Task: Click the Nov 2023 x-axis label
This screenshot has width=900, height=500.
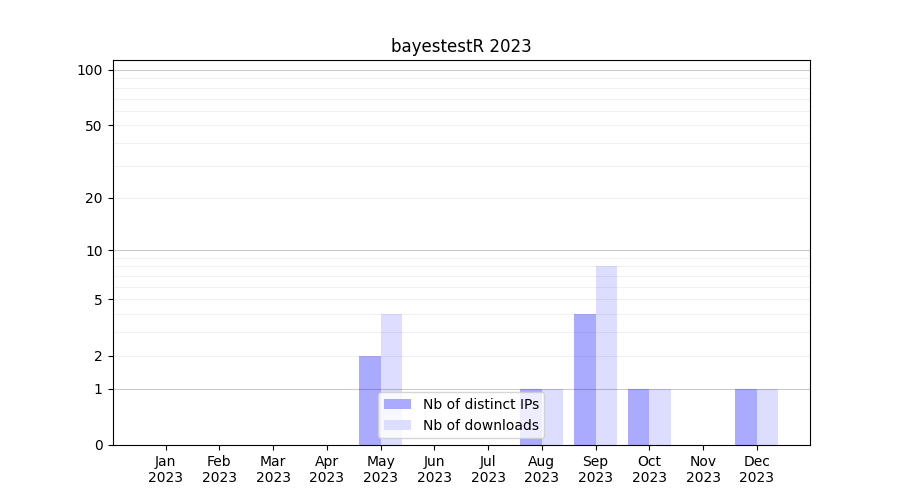Action: (703, 469)
